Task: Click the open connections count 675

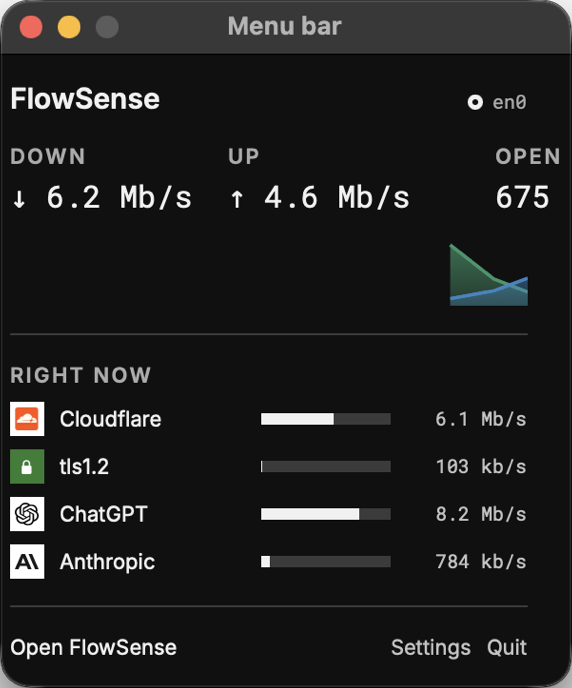Action: coord(522,197)
